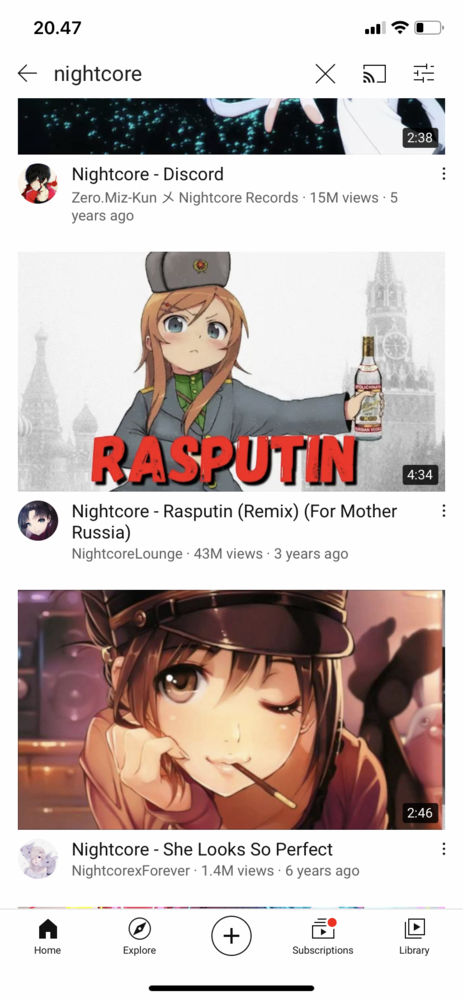Screen dimensions: 463x1000
Task: Clear the search query with the X icon
Action: coord(325,74)
